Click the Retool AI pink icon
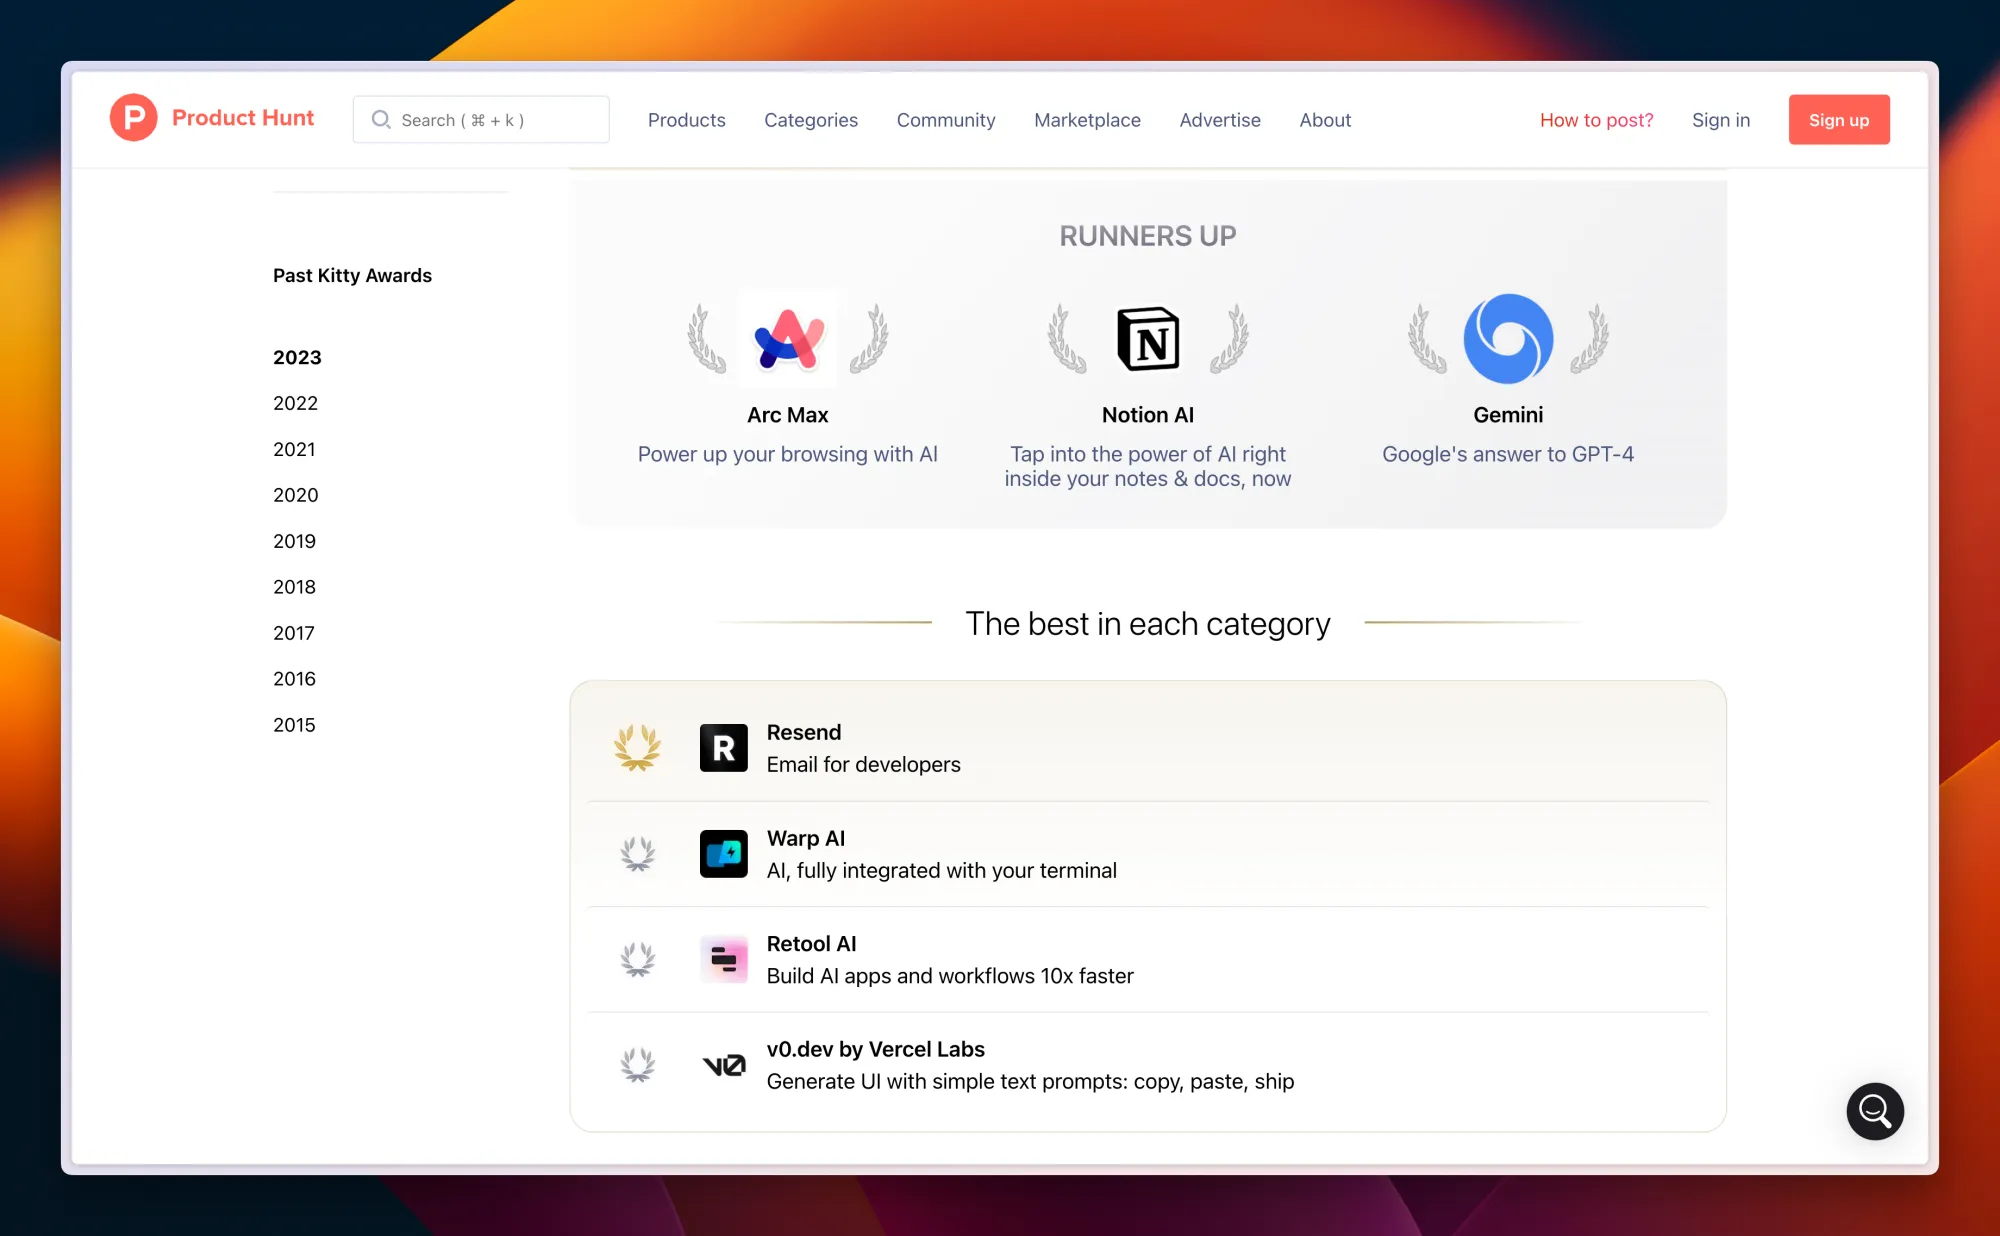This screenshot has width=2000, height=1236. pos(723,960)
